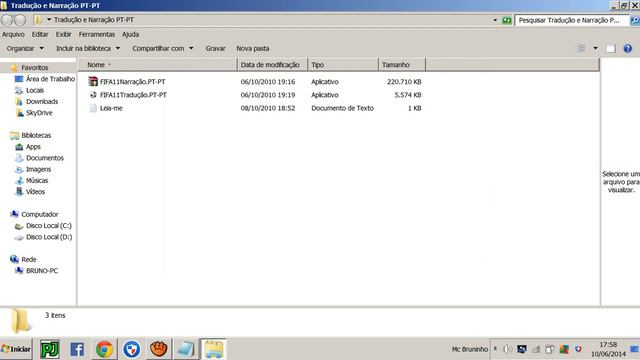The width and height of the screenshot is (640, 360).
Task: Open the Ajuda menu
Action: (x=130, y=35)
